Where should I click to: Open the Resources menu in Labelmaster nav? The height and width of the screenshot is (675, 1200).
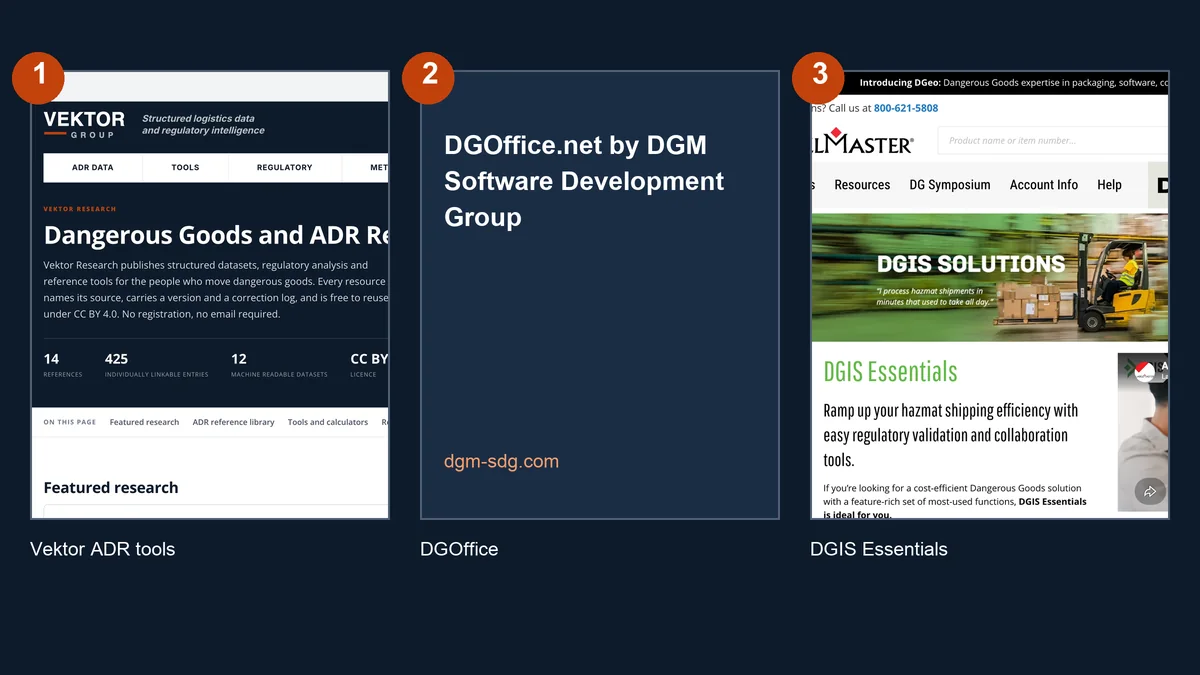pos(862,185)
